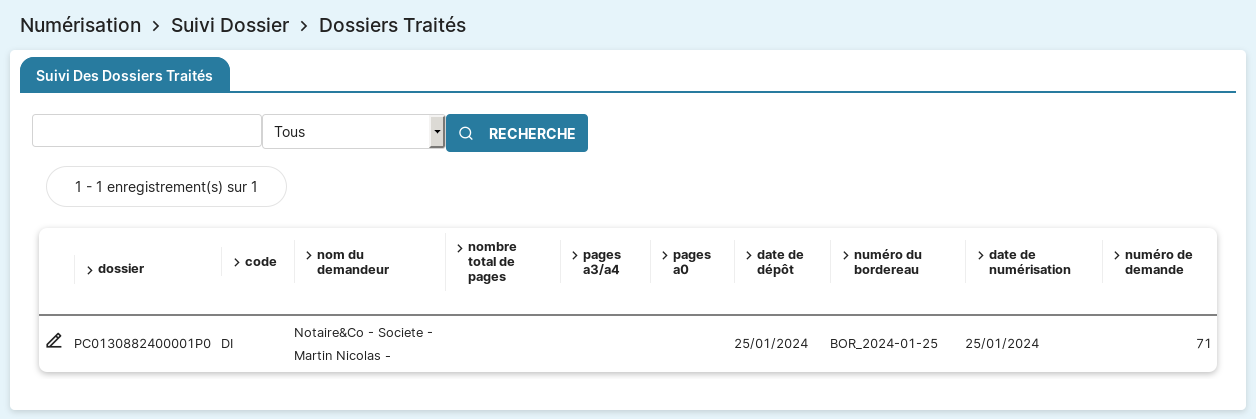The height and width of the screenshot is (419, 1256).
Task: Click the record count pagination indicator
Action: [x=166, y=187]
